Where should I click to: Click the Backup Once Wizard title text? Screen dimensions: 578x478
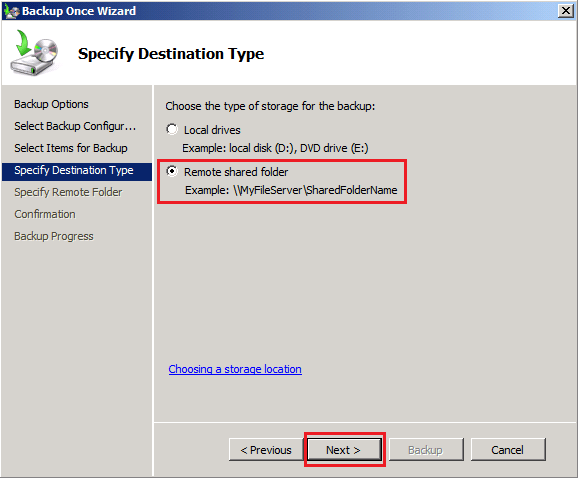tap(79, 11)
